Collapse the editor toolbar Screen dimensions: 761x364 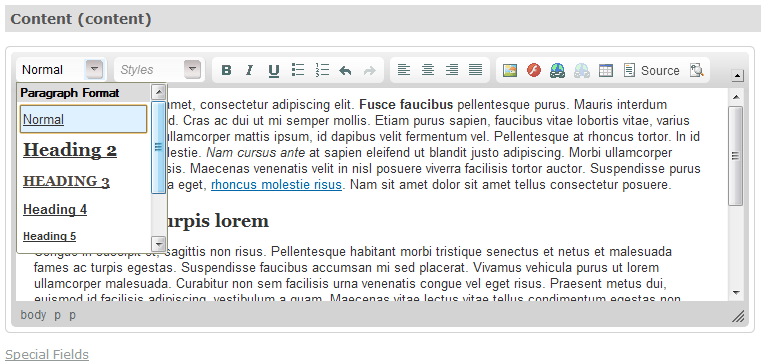click(x=737, y=75)
